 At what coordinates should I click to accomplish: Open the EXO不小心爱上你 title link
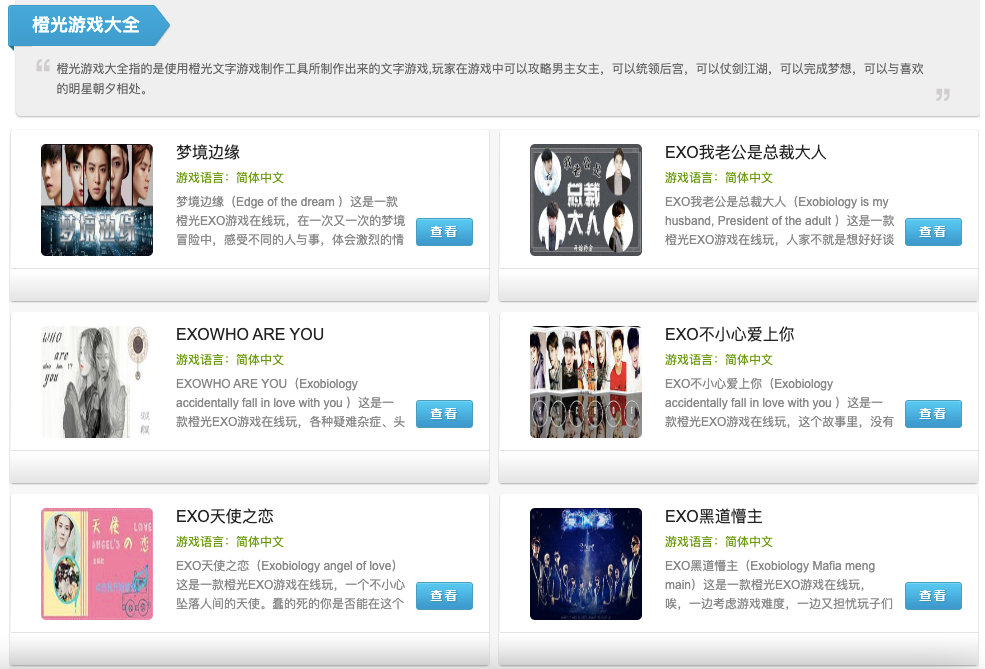point(729,334)
